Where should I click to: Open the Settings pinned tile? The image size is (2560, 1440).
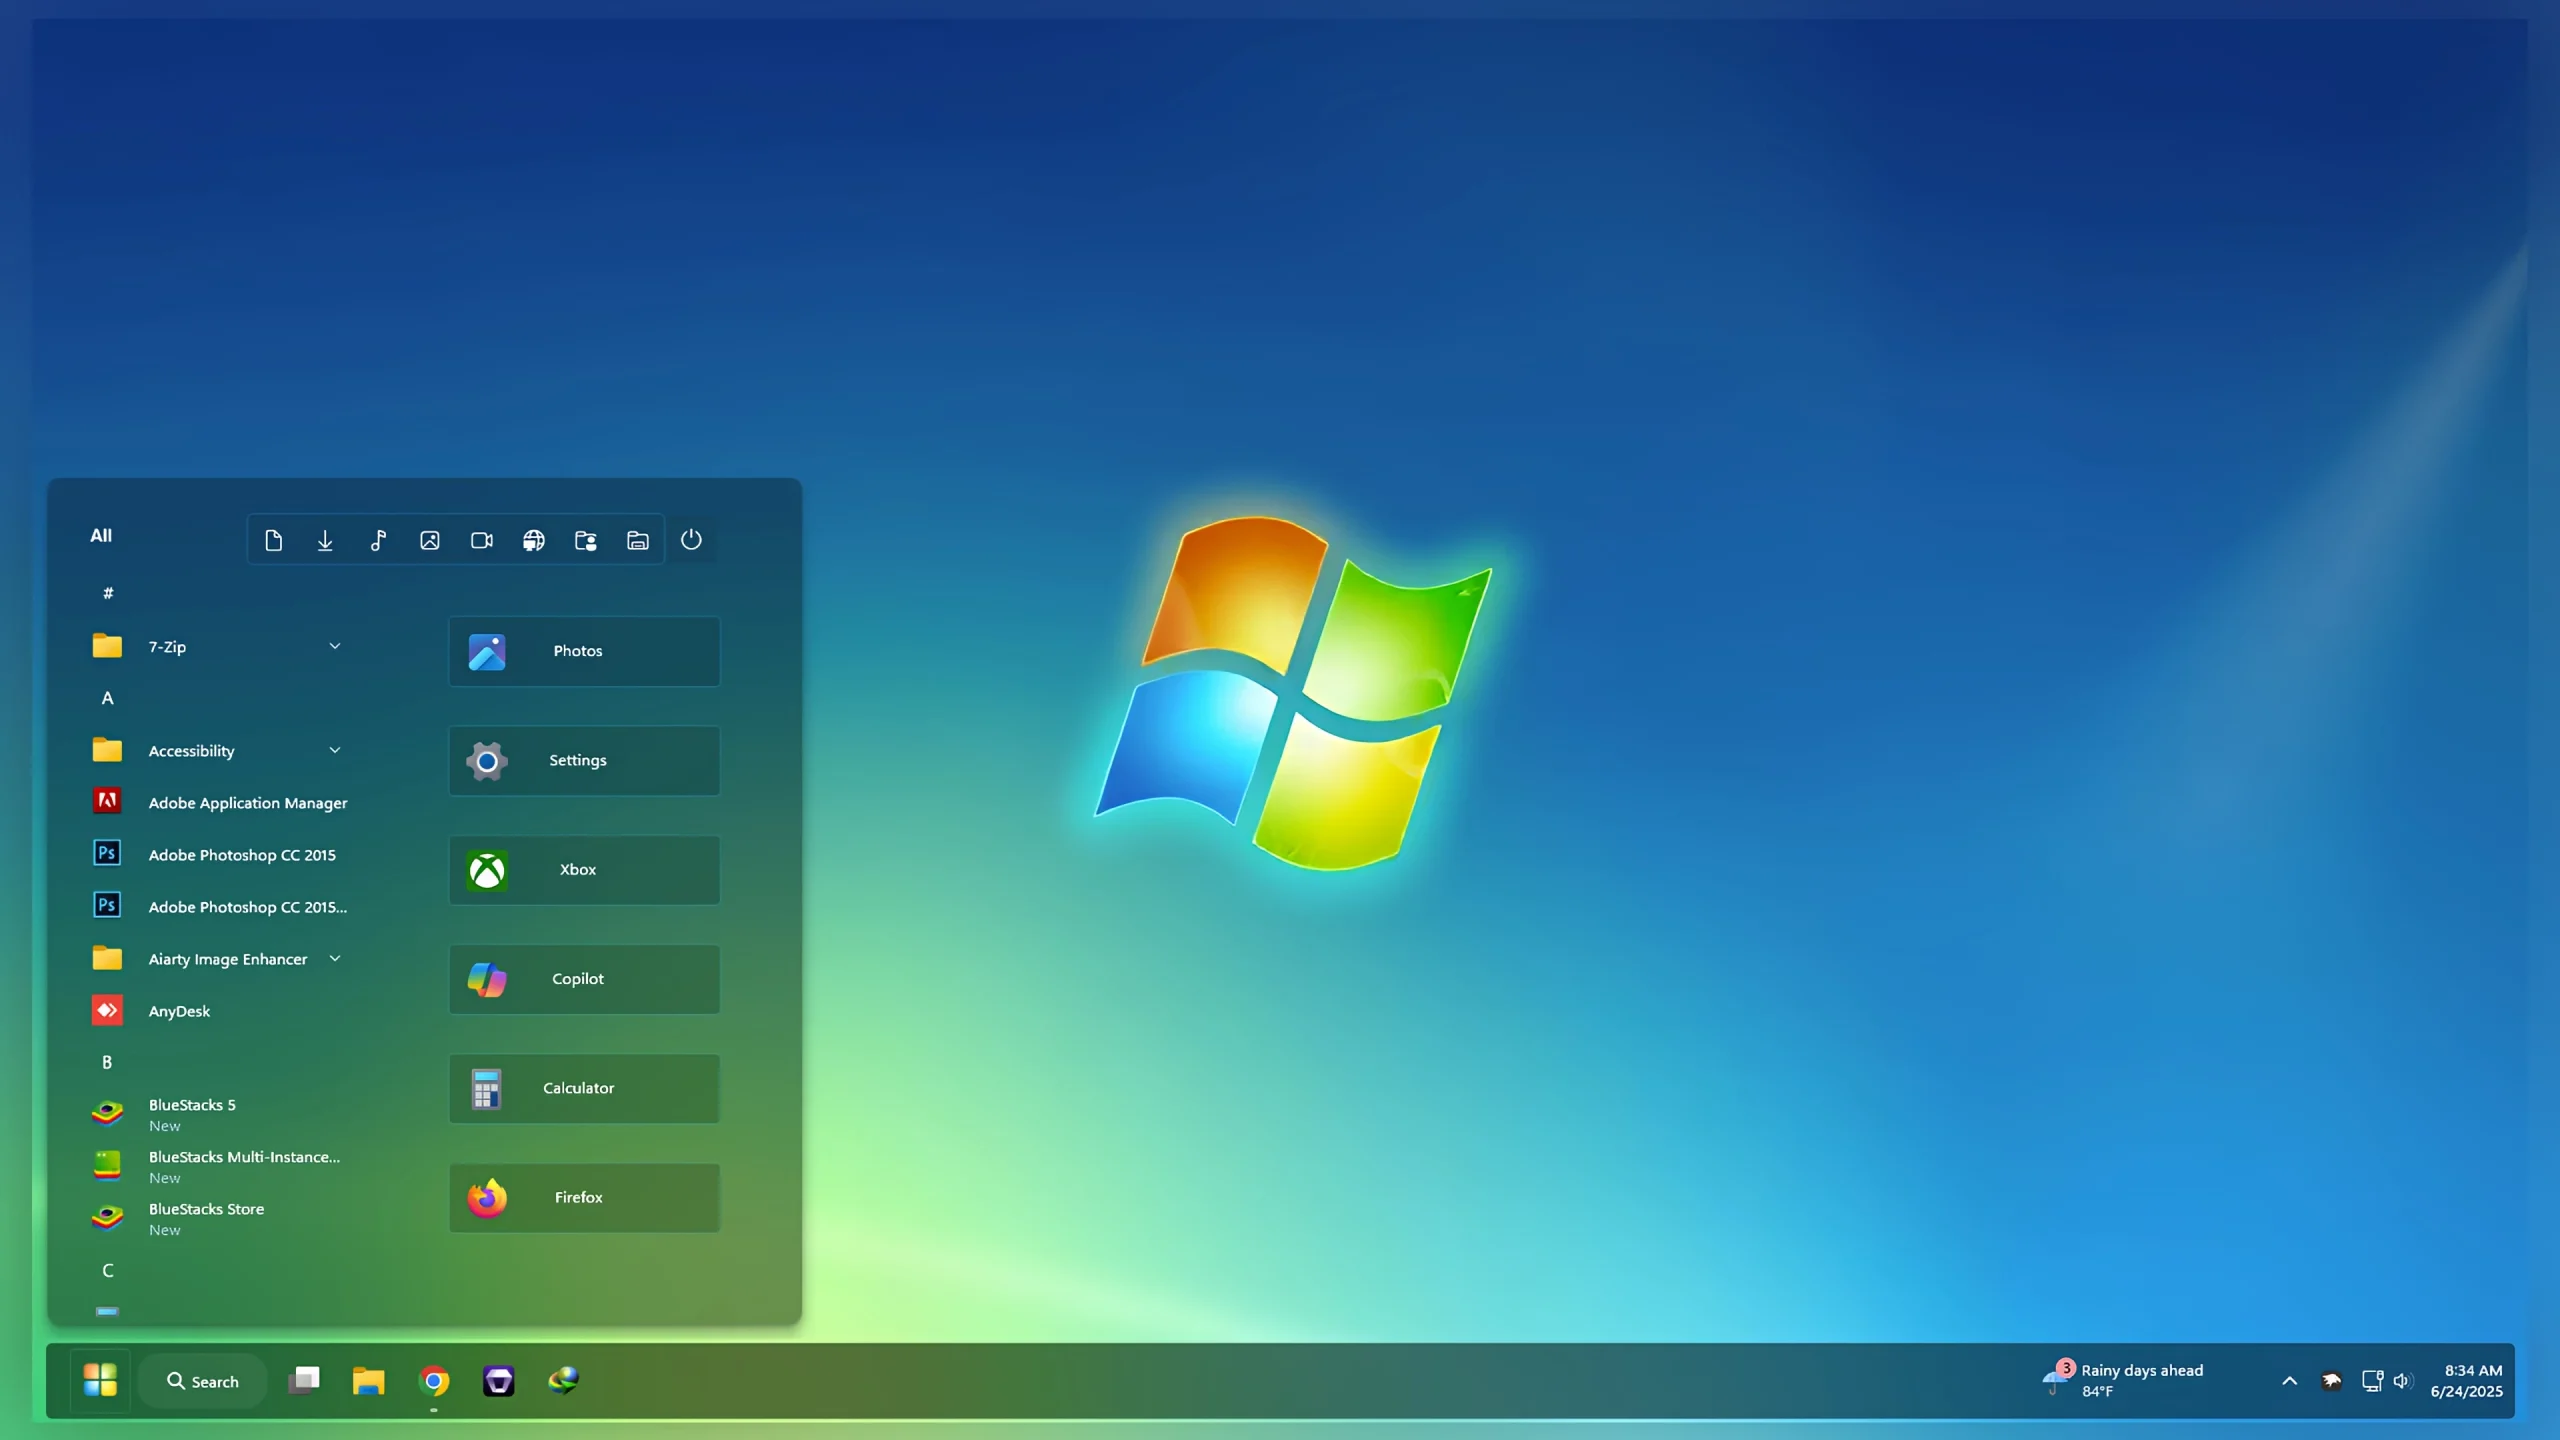(x=584, y=761)
